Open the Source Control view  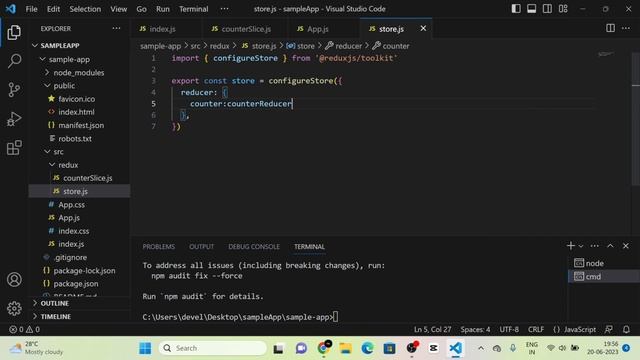(x=14, y=89)
